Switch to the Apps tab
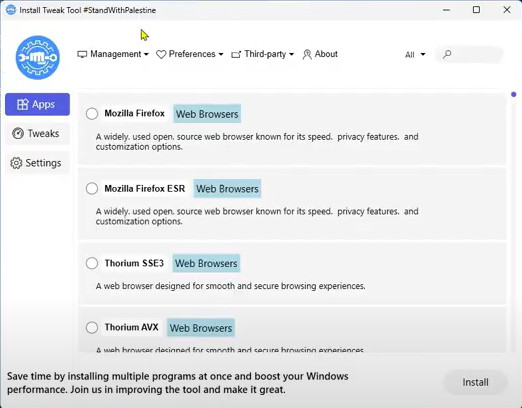Screen dimensions: 522x408 click(x=37, y=104)
